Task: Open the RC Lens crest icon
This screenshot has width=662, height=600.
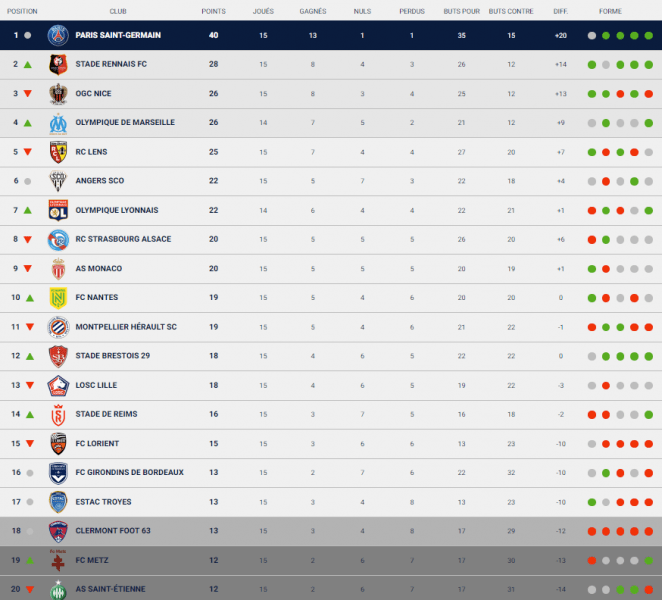Action: click(57, 152)
